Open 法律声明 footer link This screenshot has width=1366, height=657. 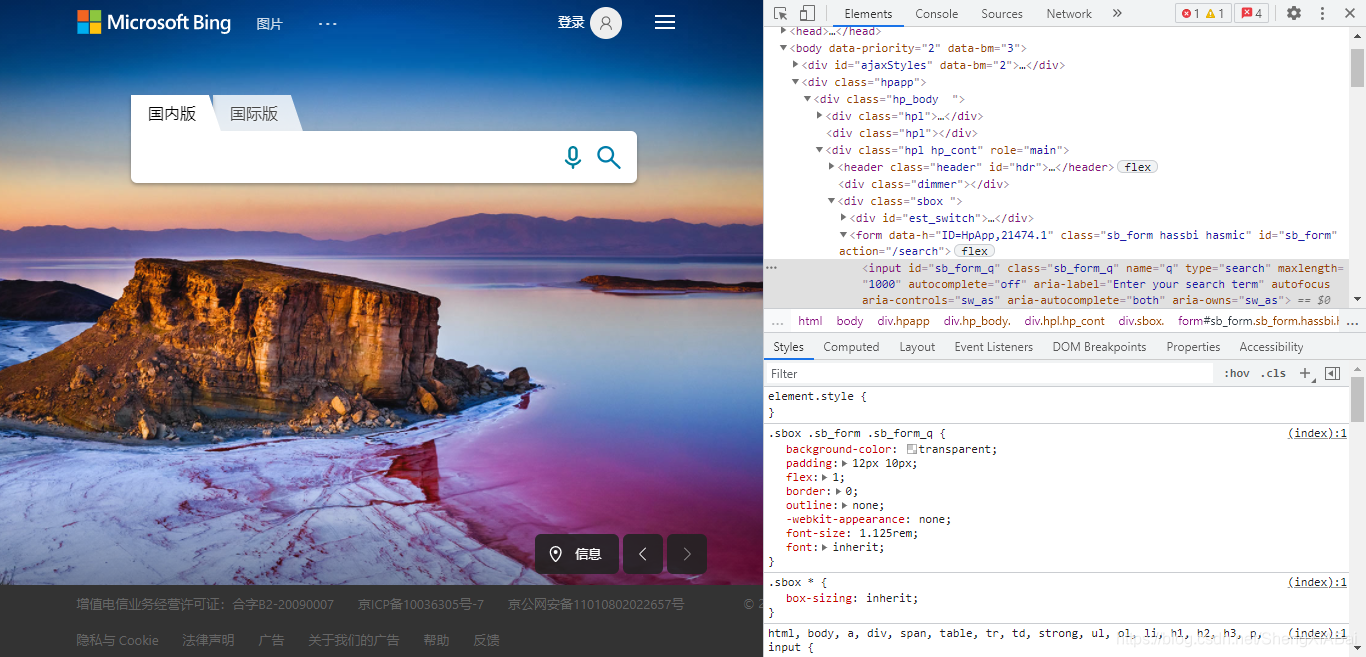[x=208, y=640]
